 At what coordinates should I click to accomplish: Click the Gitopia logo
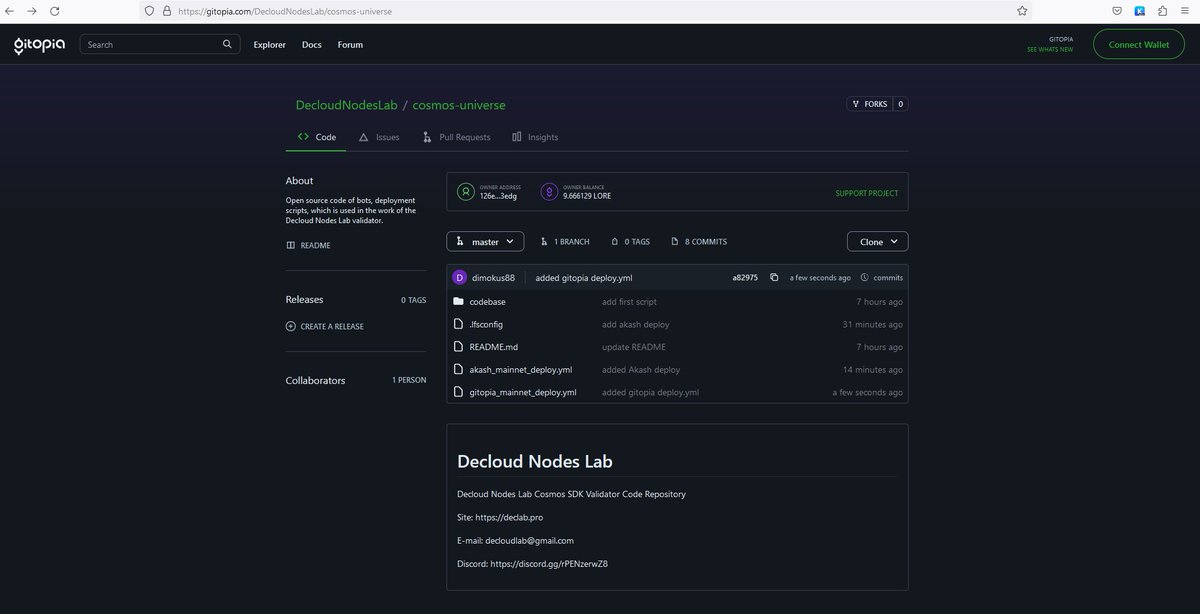coord(39,45)
